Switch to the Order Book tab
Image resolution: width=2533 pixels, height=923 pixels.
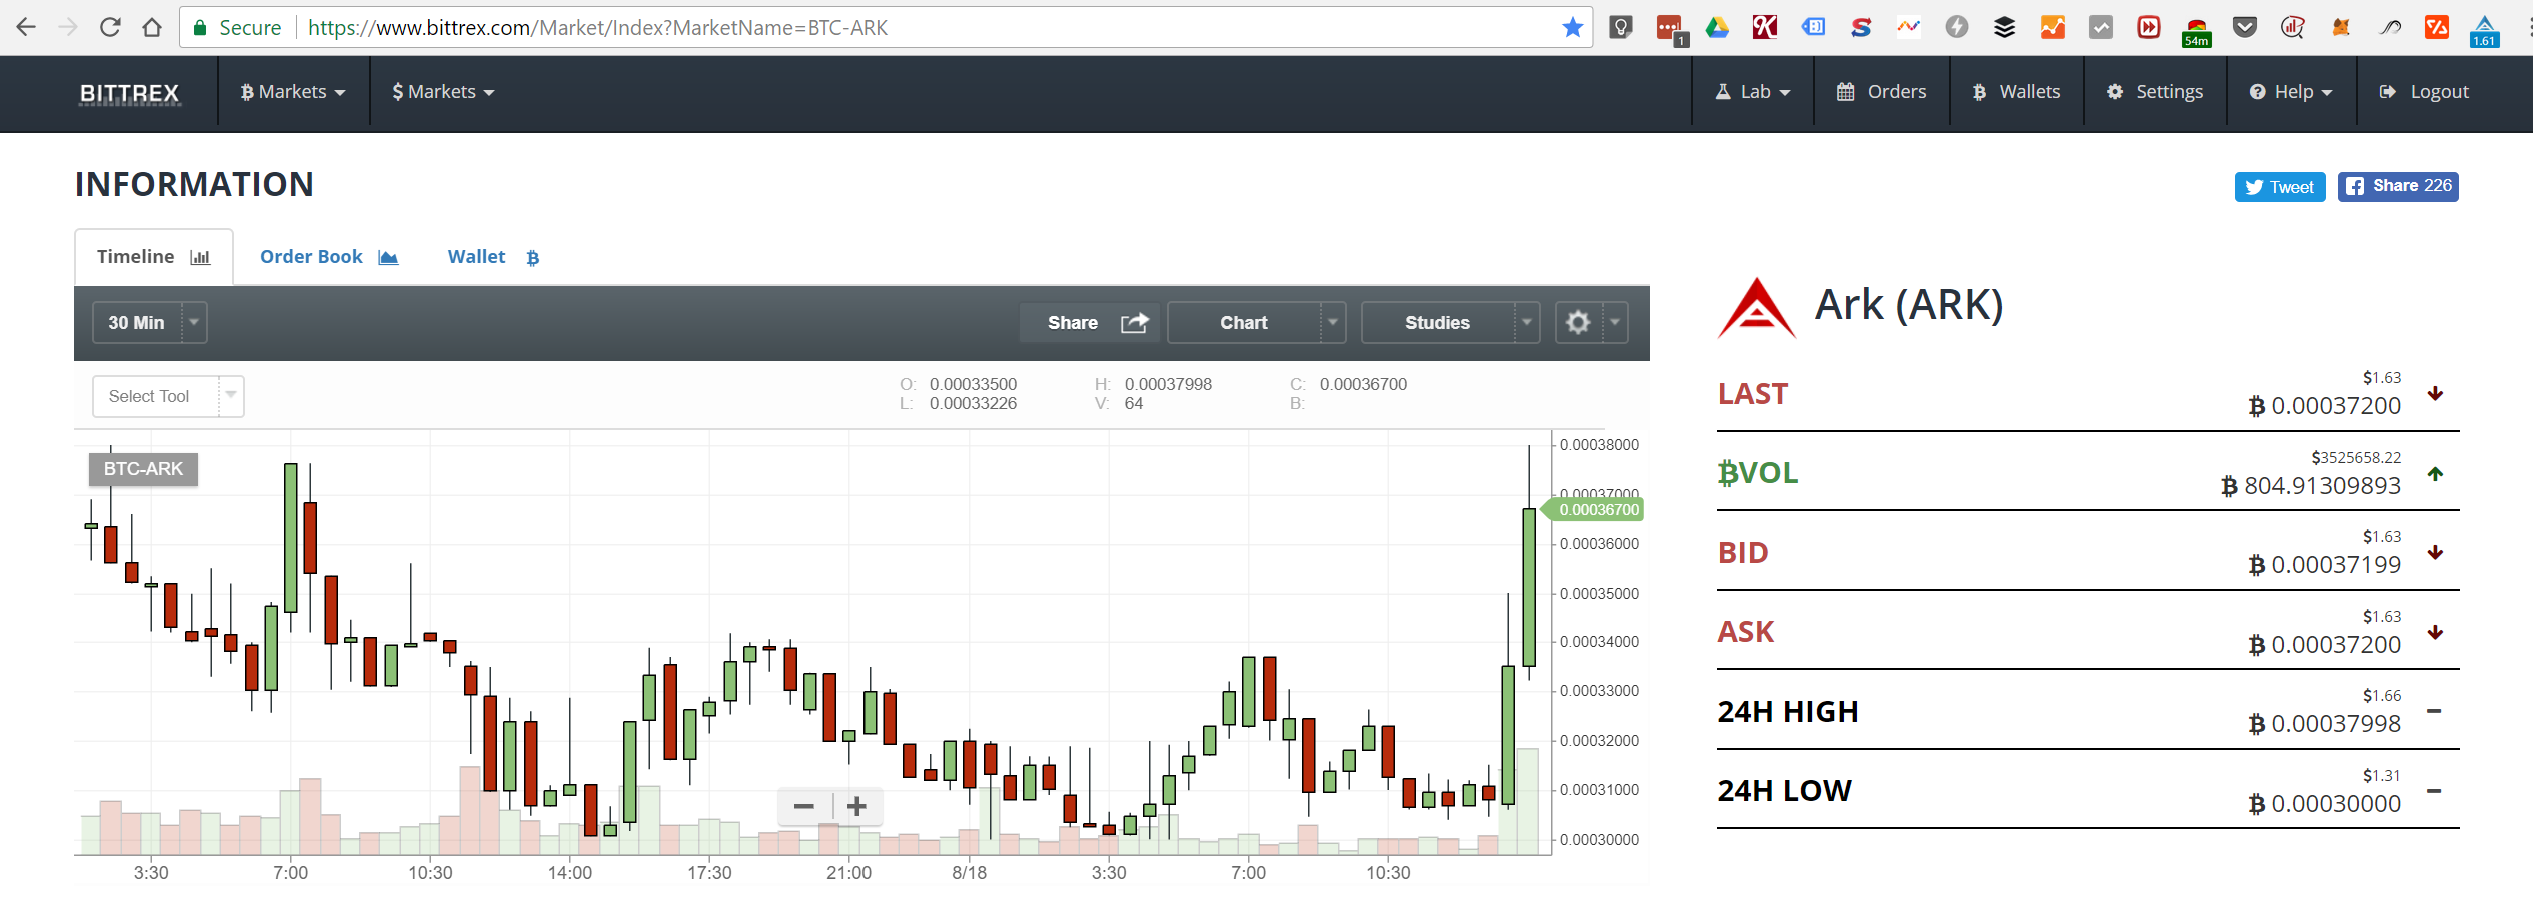pyautogui.click(x=329, y=257)
